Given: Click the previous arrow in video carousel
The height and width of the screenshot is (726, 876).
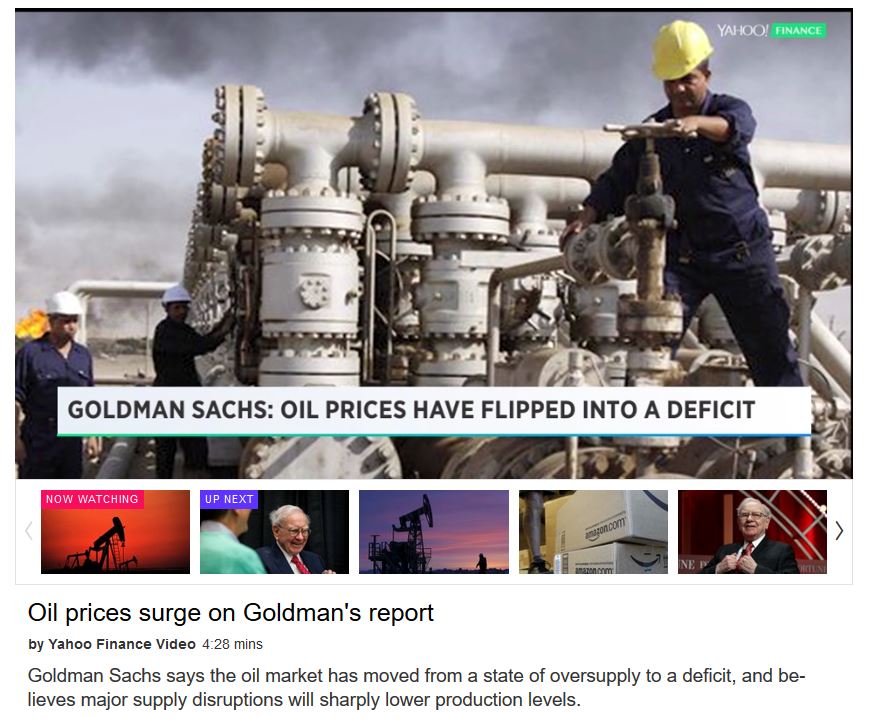Looking at the screenshot, I should (x=28, y=531).
